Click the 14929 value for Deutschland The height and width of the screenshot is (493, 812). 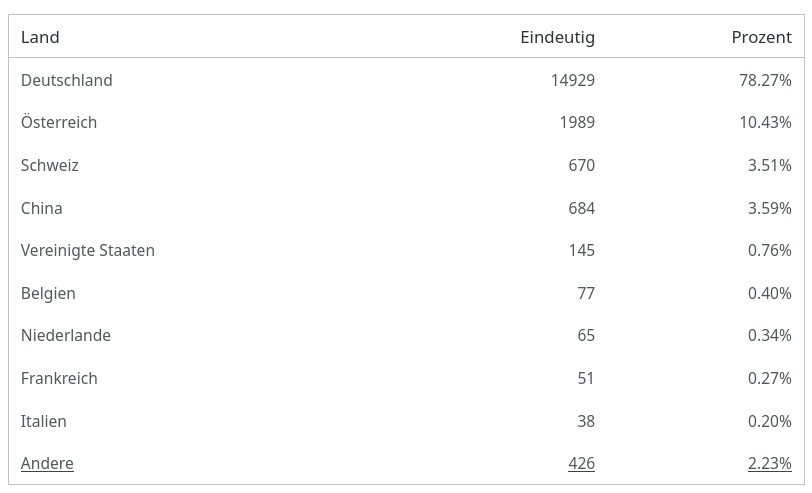[x=572, y=80]
